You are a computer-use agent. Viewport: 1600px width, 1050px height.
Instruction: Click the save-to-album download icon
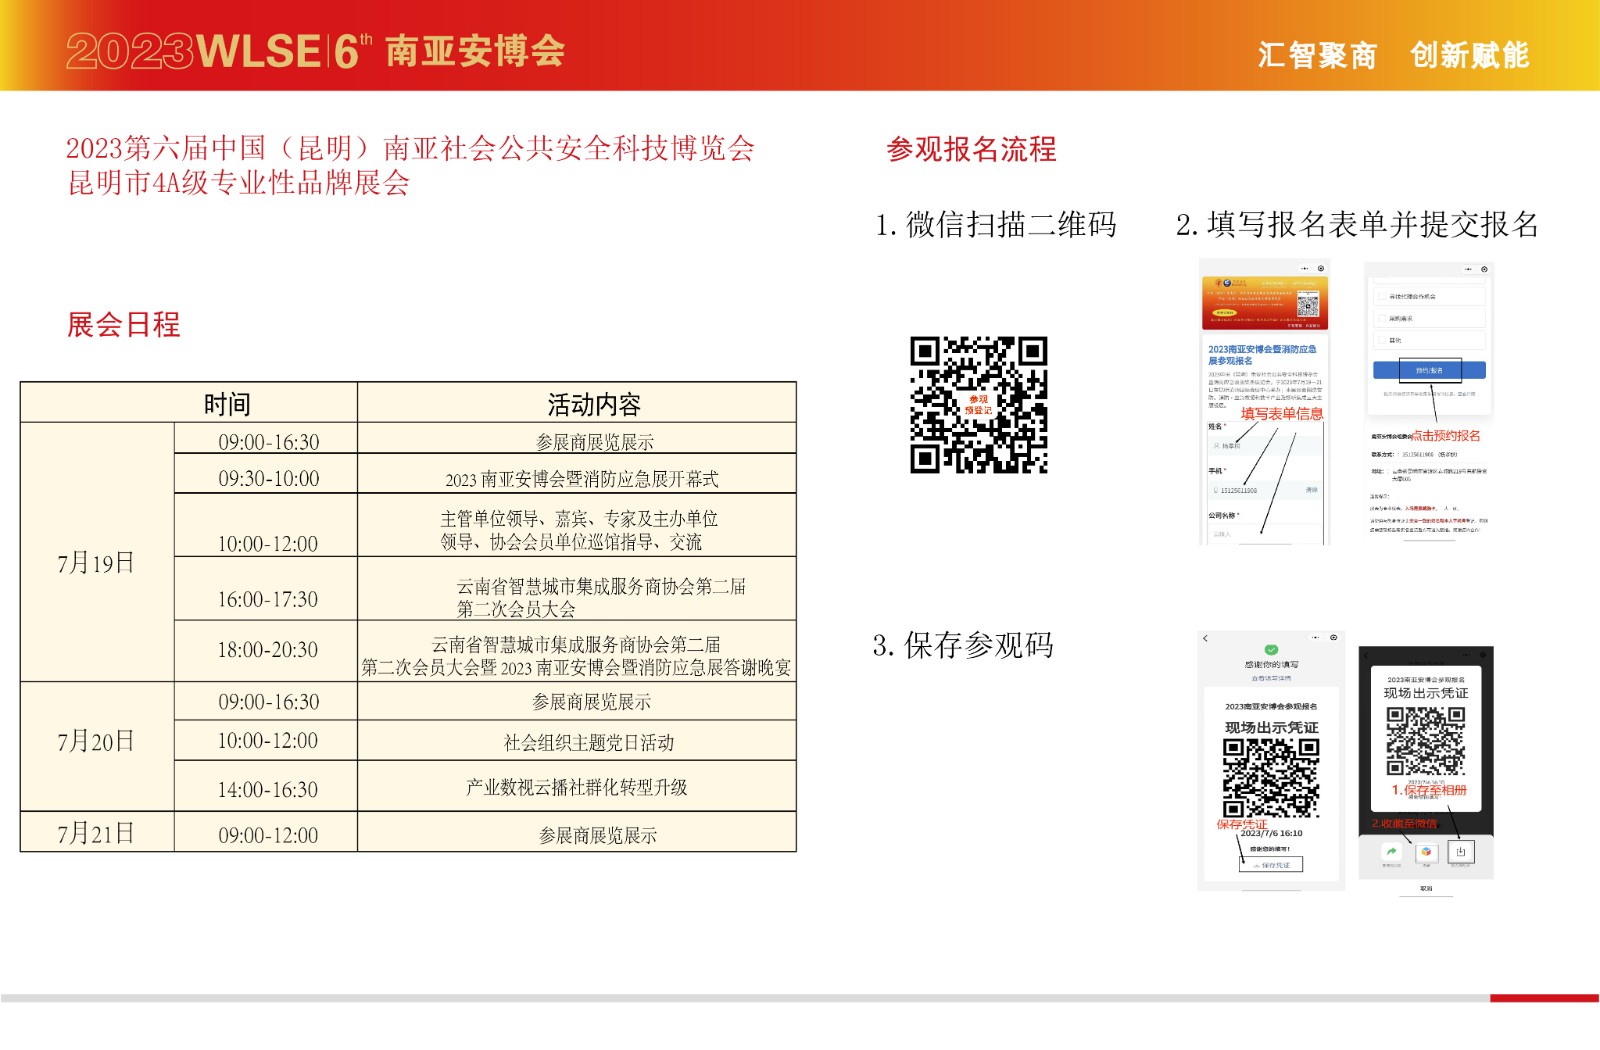tap(1460, 852)
